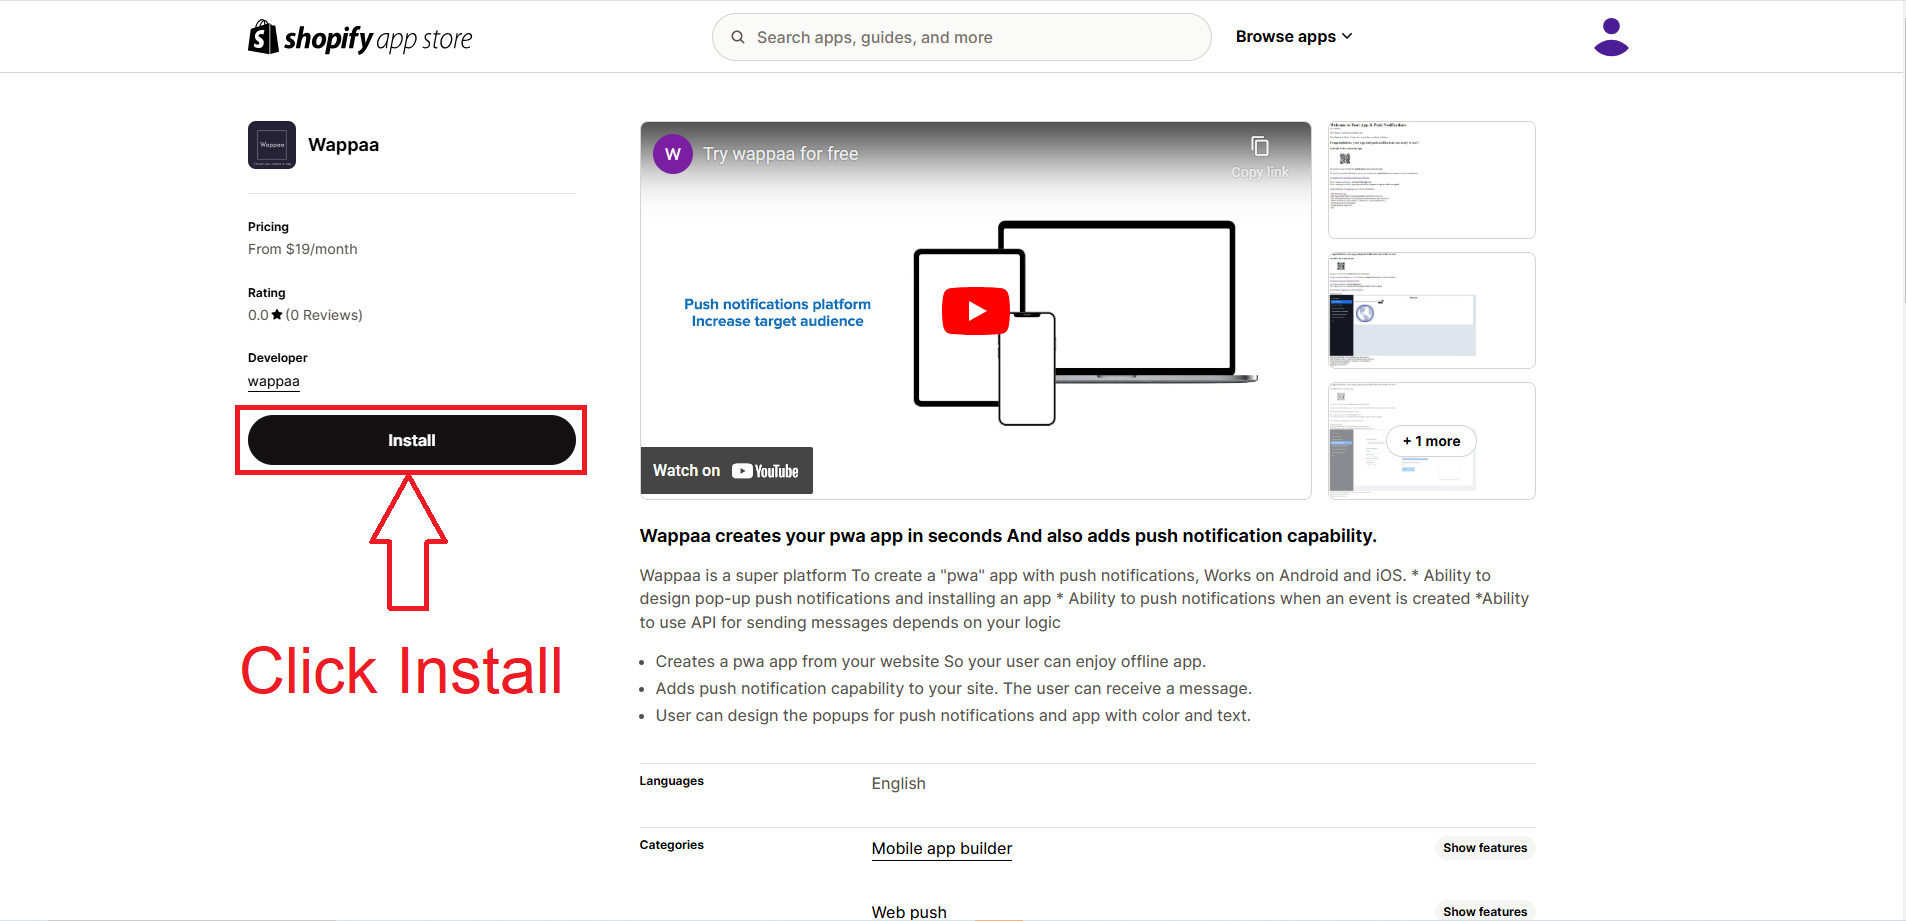
Task: Open the Mobile app builder category link
Action: [x=942, y=848]
